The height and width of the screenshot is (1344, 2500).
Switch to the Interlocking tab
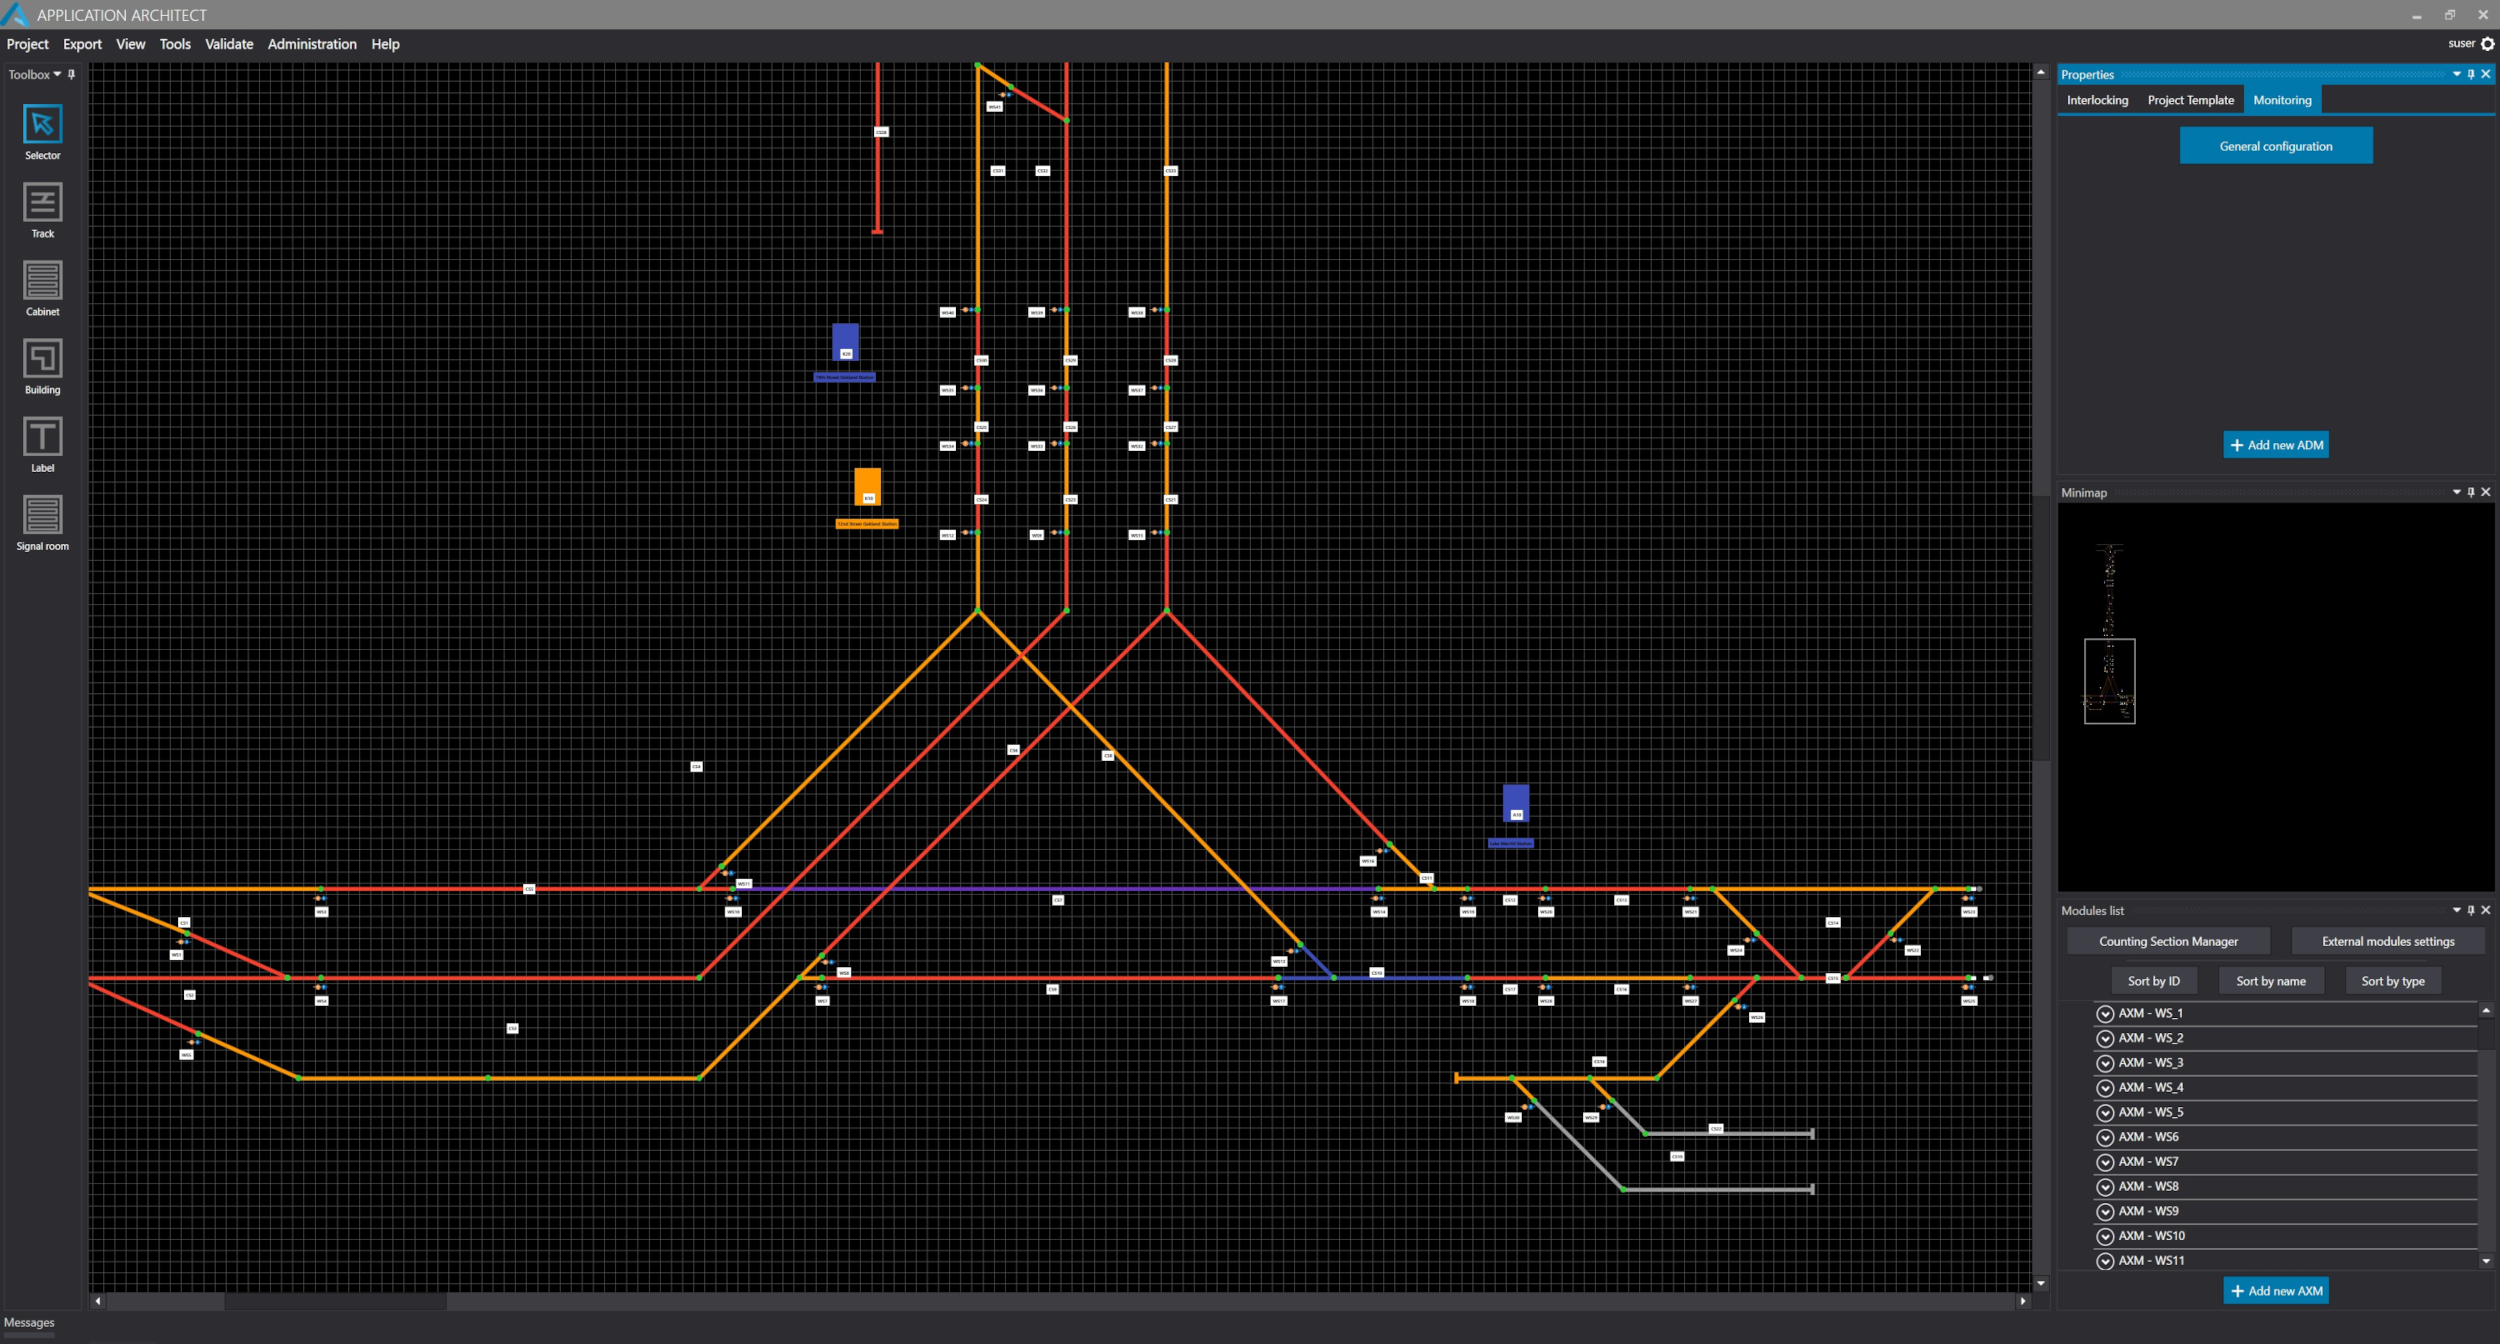point(2097,100)
